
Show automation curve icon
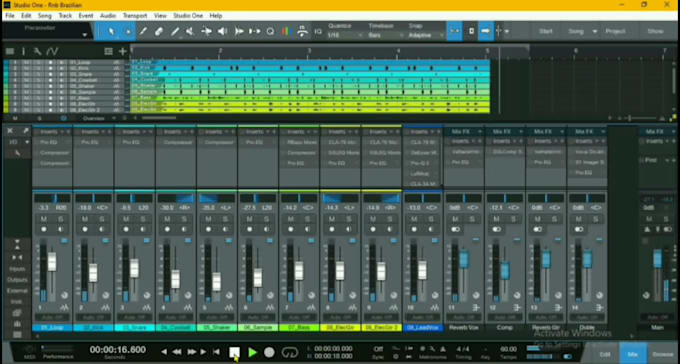pos(52,52)
